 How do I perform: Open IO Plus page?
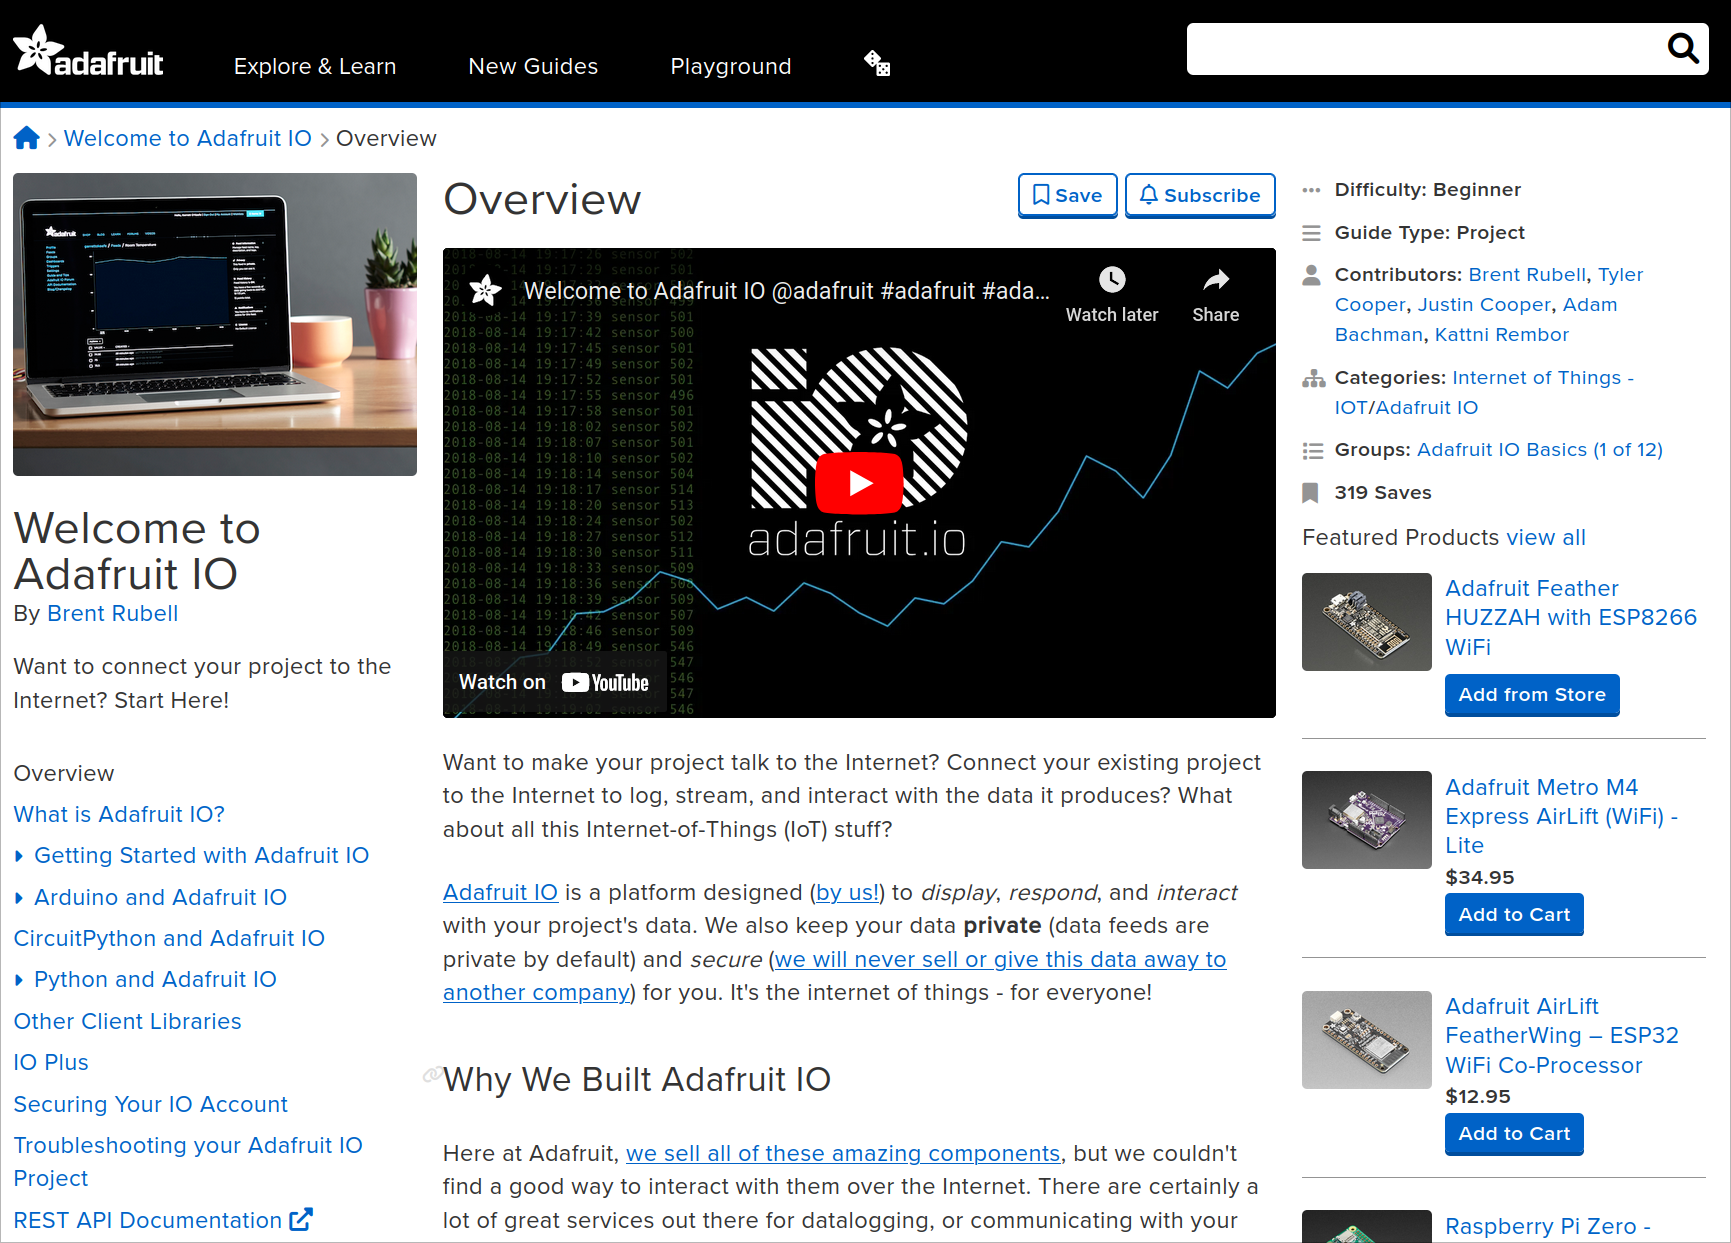[x=51, y=1062]
